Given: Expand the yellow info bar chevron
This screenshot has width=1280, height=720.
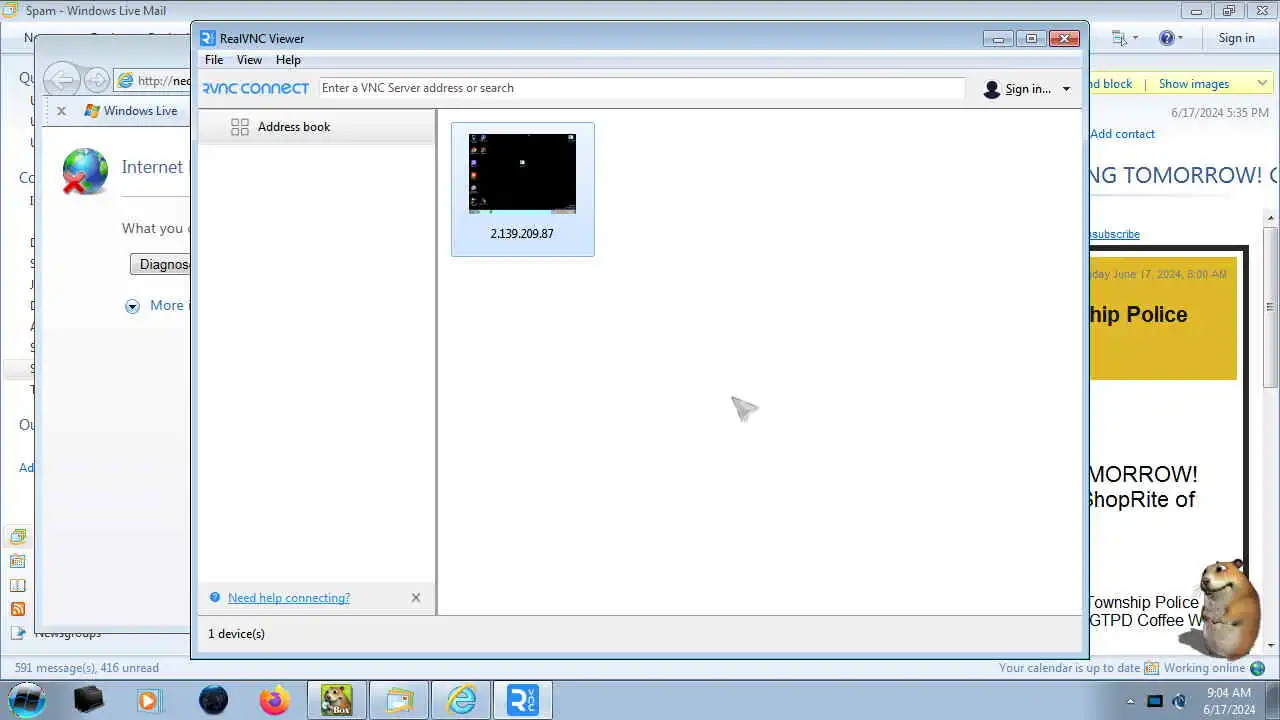Looking at the screenshot, I should coord(1262,84).
